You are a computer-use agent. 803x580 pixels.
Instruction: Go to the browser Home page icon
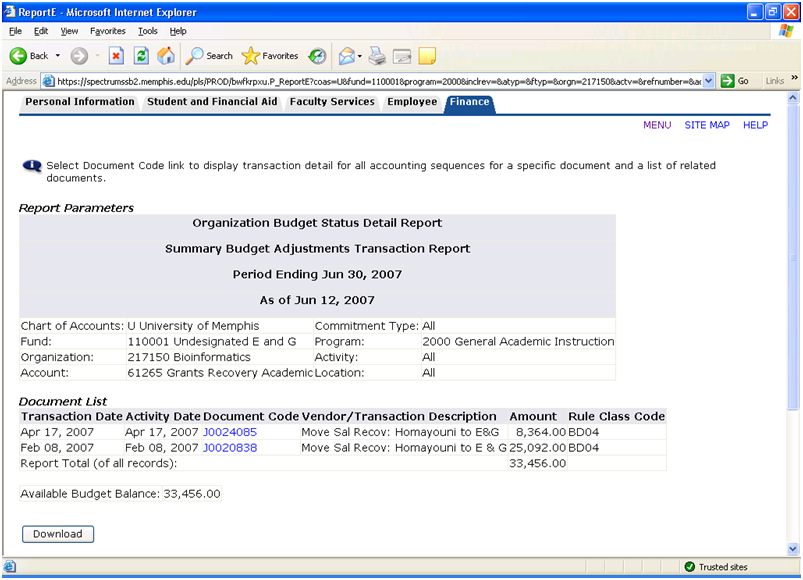point(166,56)
